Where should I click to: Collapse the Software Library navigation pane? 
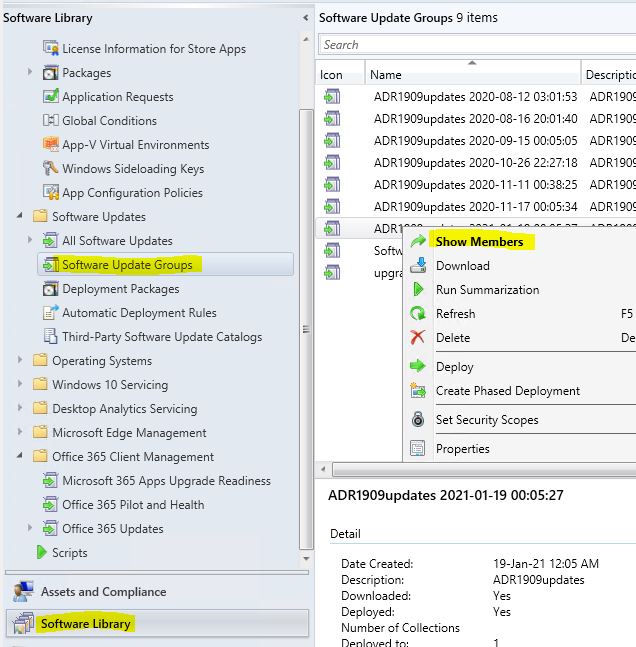pos(305,18)
